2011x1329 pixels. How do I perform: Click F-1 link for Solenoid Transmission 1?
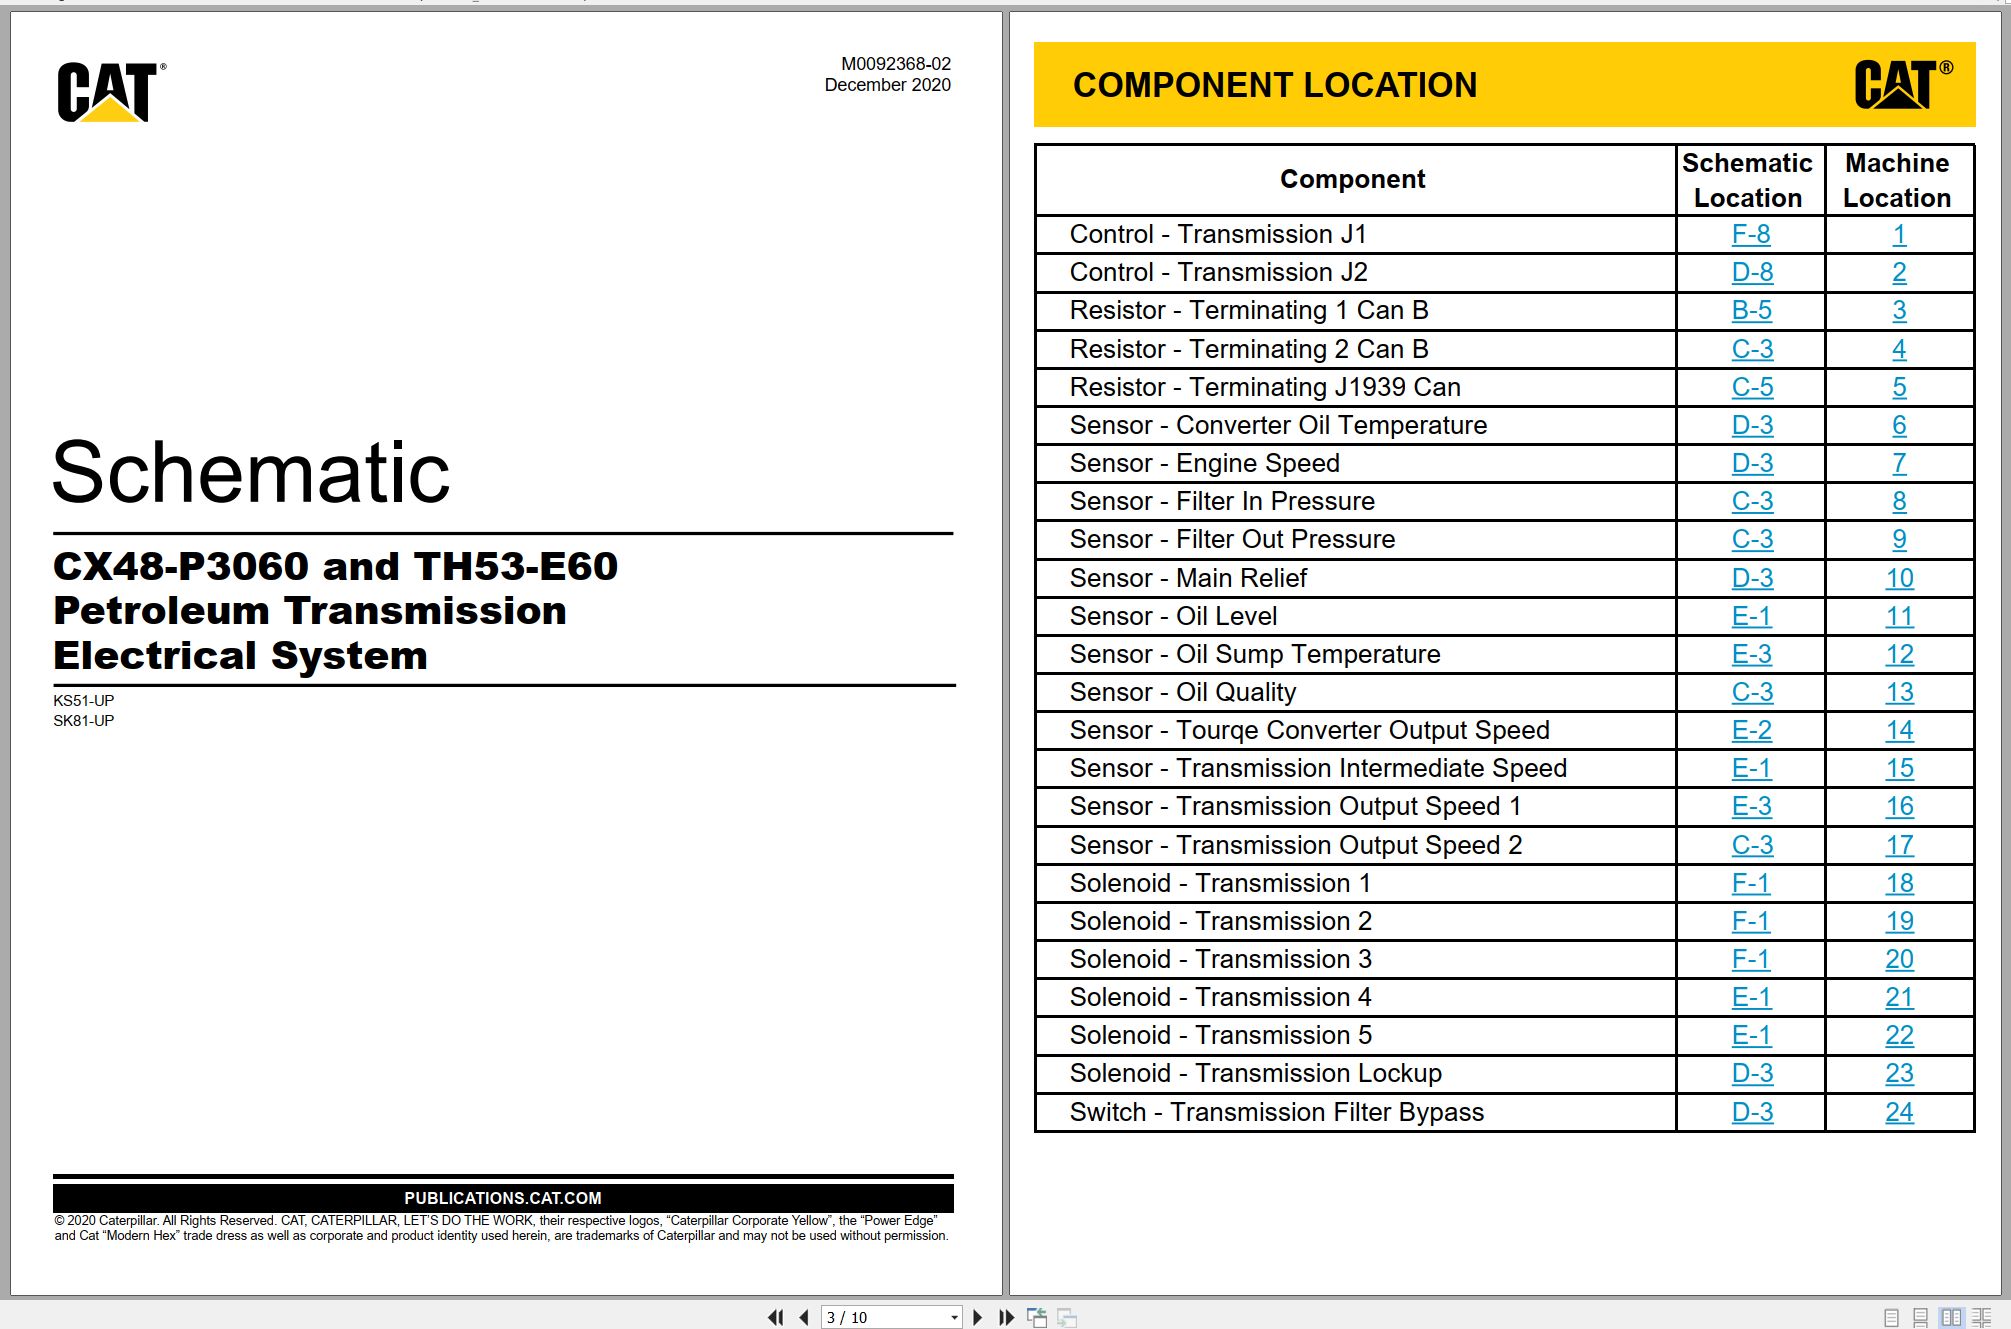tap(1750, 883)
